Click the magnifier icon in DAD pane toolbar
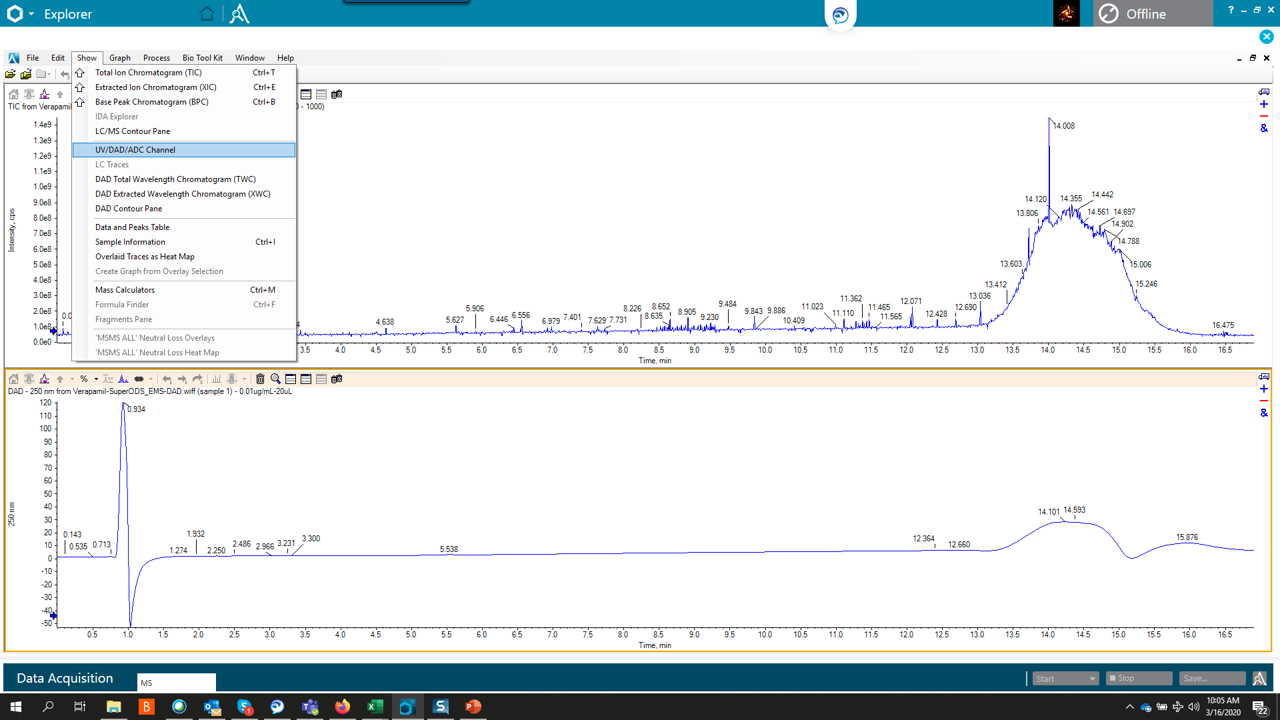Screen dimensions: 1280x720 [x=275, y=379]
